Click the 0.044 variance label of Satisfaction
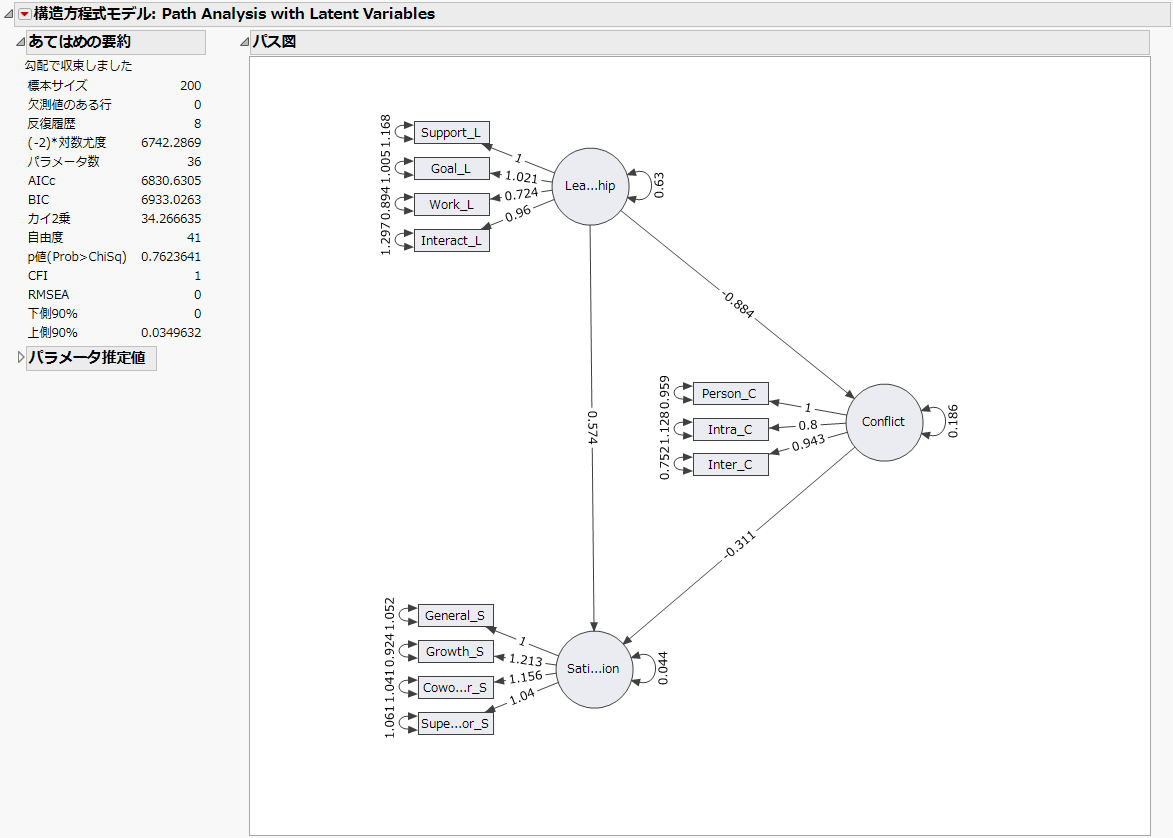This screenshot has height=838, width=1173. 663,668
